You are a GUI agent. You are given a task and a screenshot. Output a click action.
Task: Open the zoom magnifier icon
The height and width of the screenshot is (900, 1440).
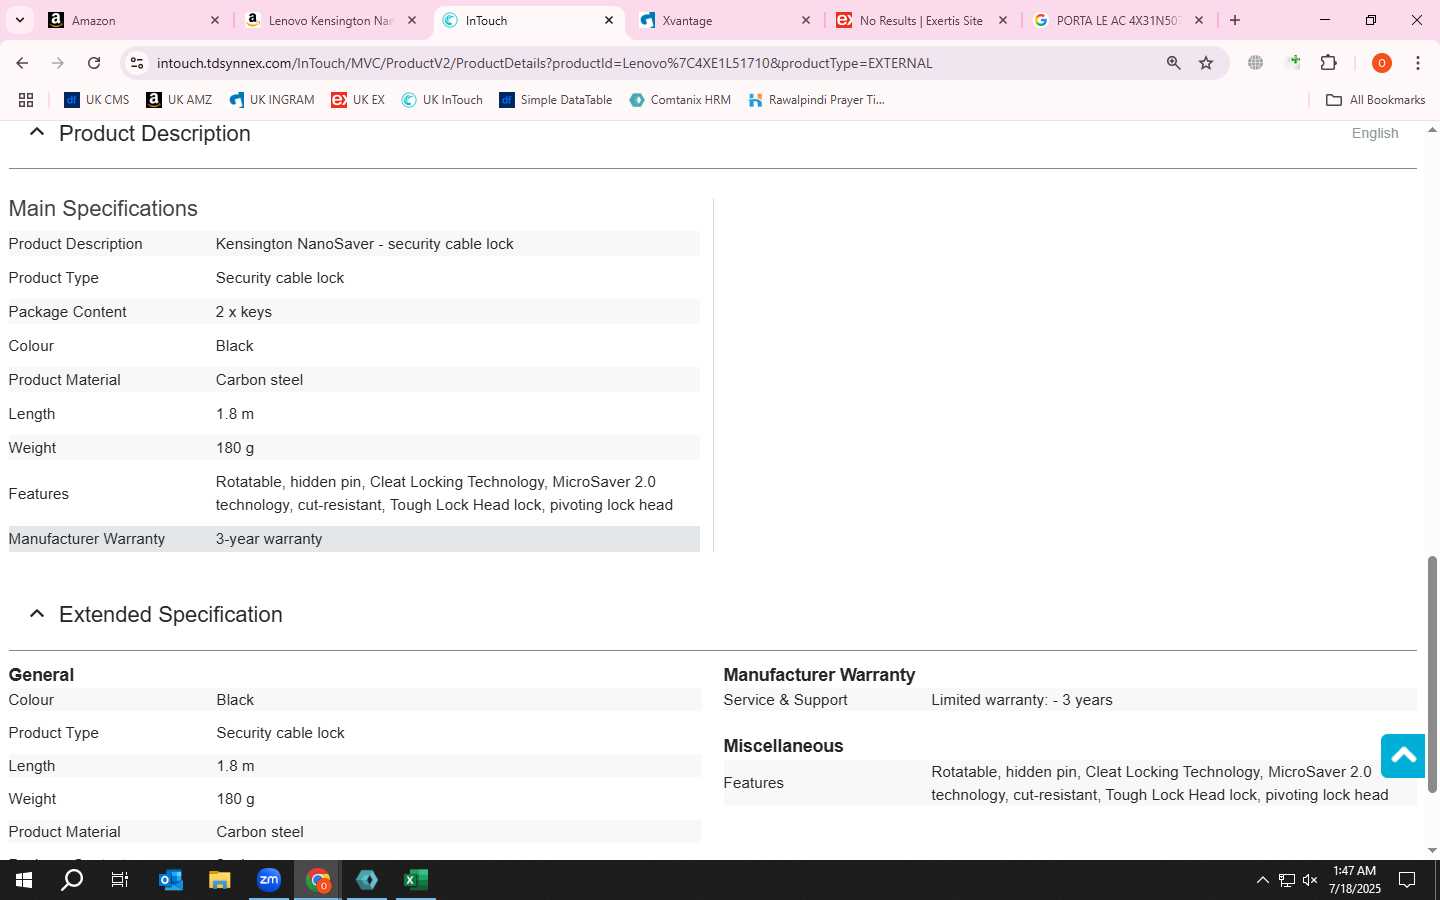pos(1174,63)
